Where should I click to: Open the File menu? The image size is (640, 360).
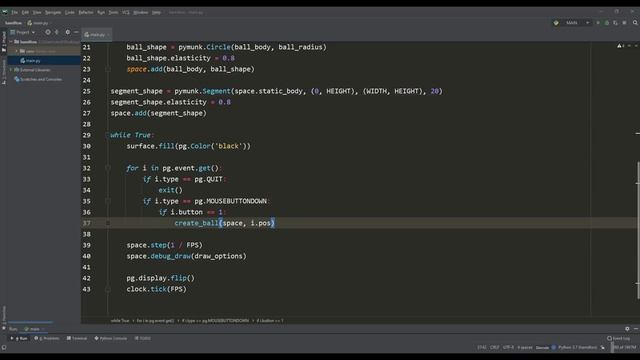tap(14, 12)
